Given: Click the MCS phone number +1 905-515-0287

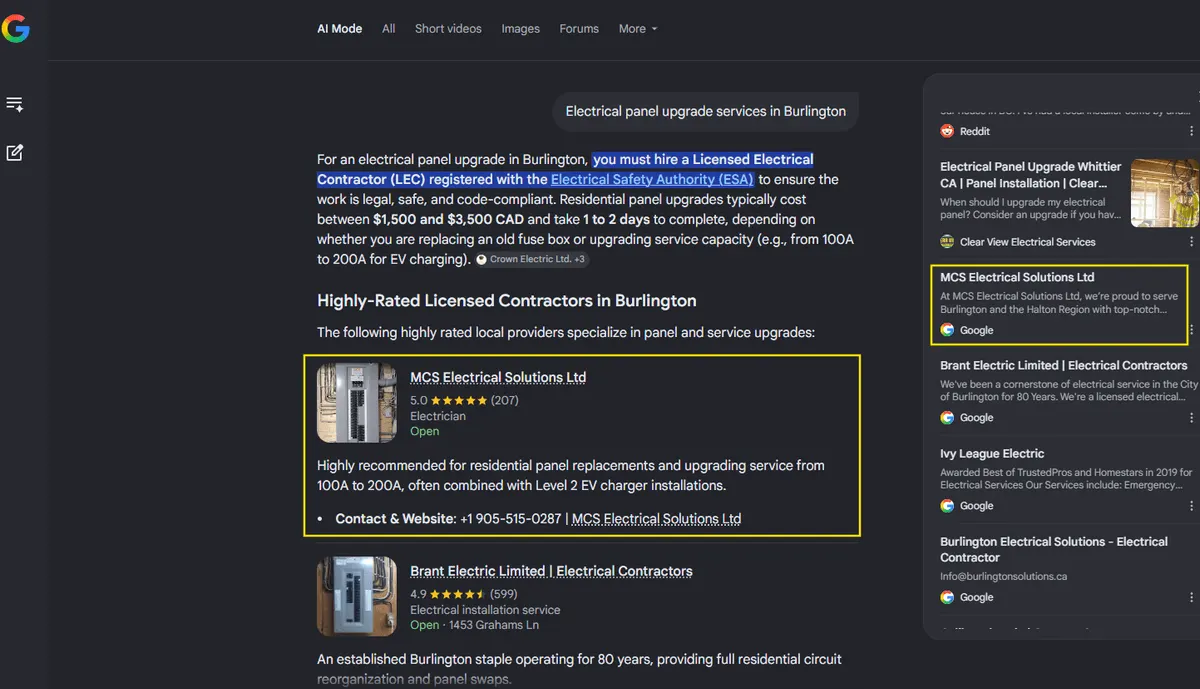Looking at the screenshot, I should point(509,519).
